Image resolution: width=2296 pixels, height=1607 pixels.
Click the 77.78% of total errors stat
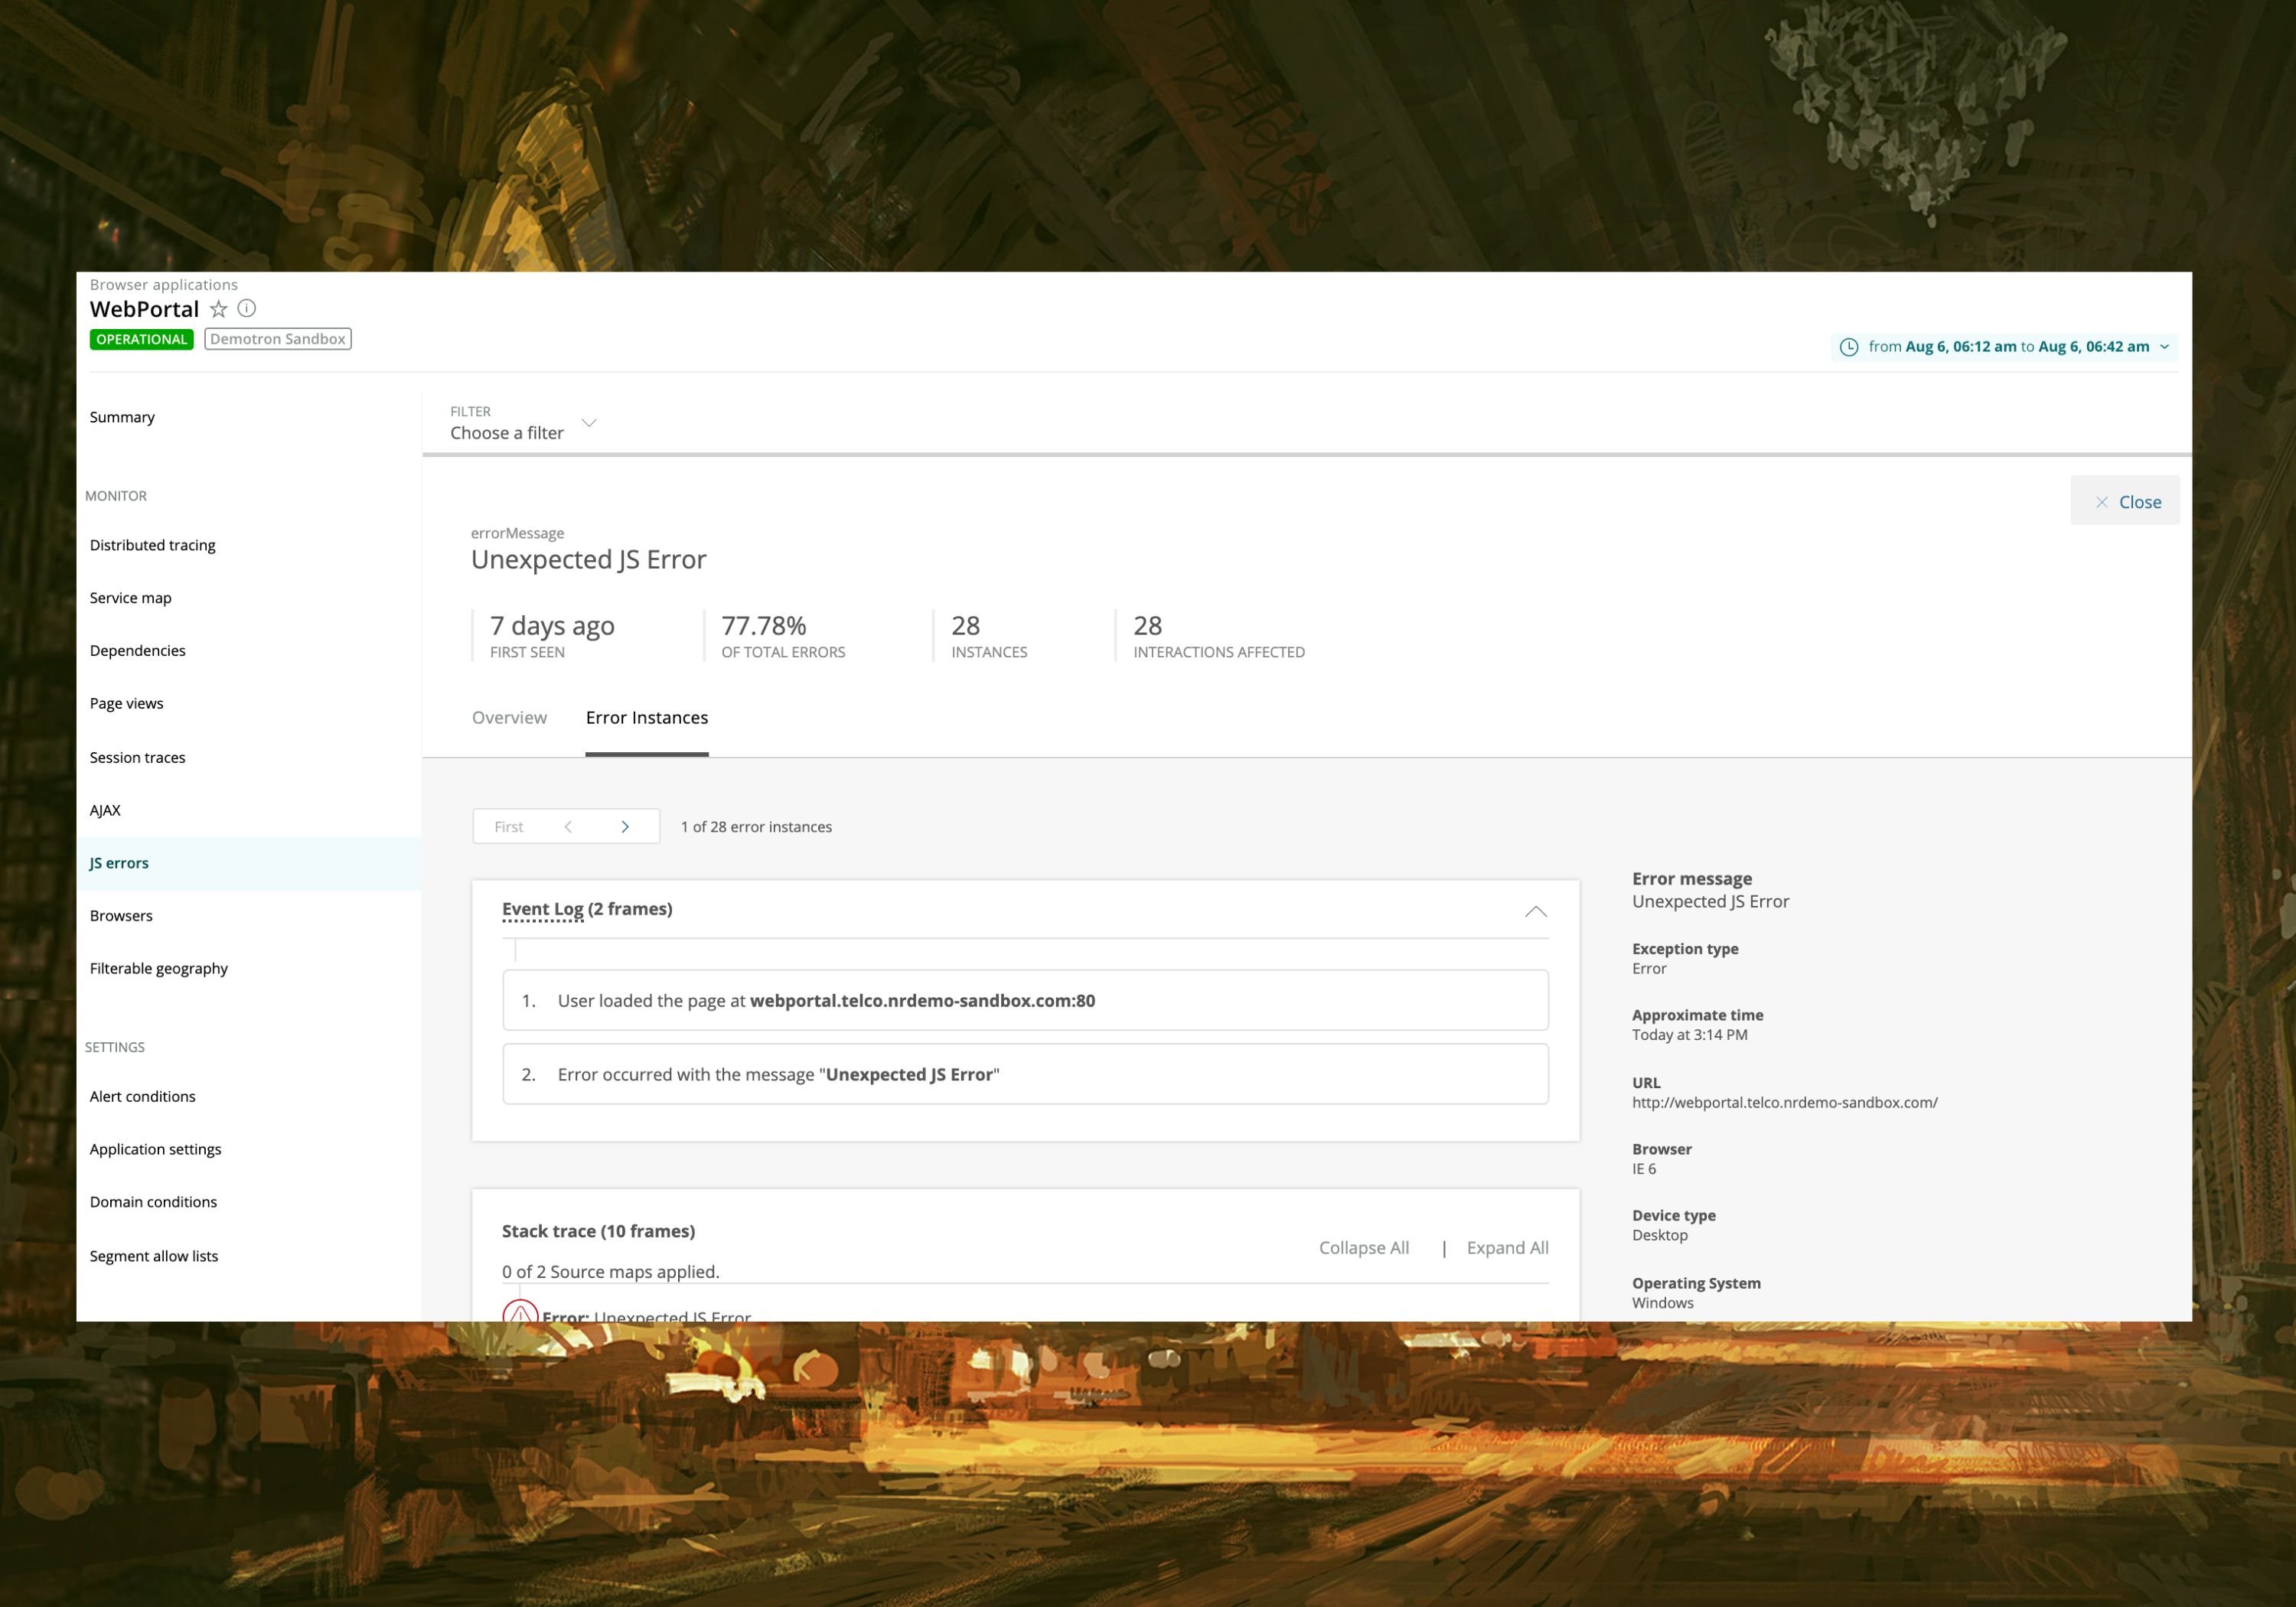click(x=783, y=636)
